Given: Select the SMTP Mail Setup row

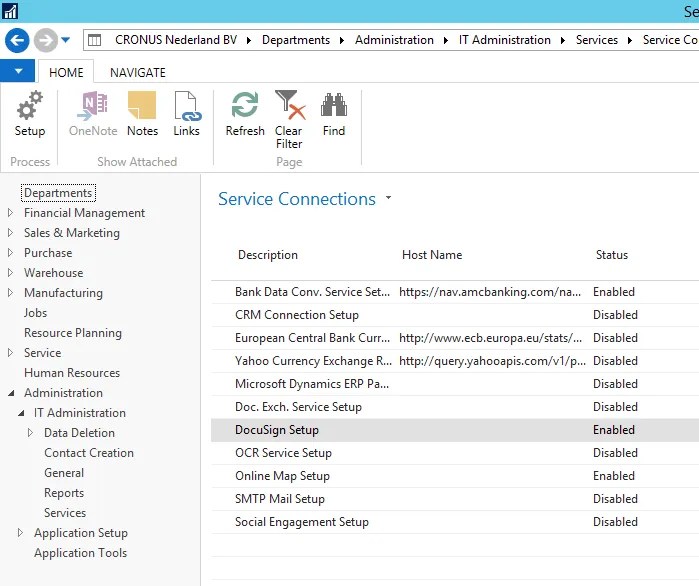Looking at the screenshot, I should click(455, 499).
